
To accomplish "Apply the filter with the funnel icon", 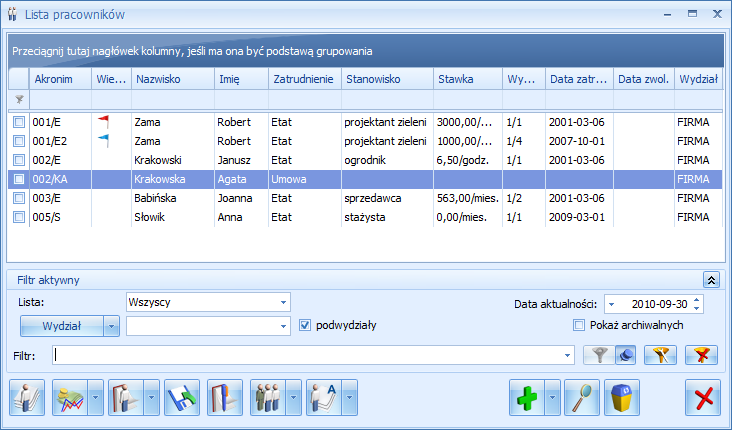I will pos(599,356).
